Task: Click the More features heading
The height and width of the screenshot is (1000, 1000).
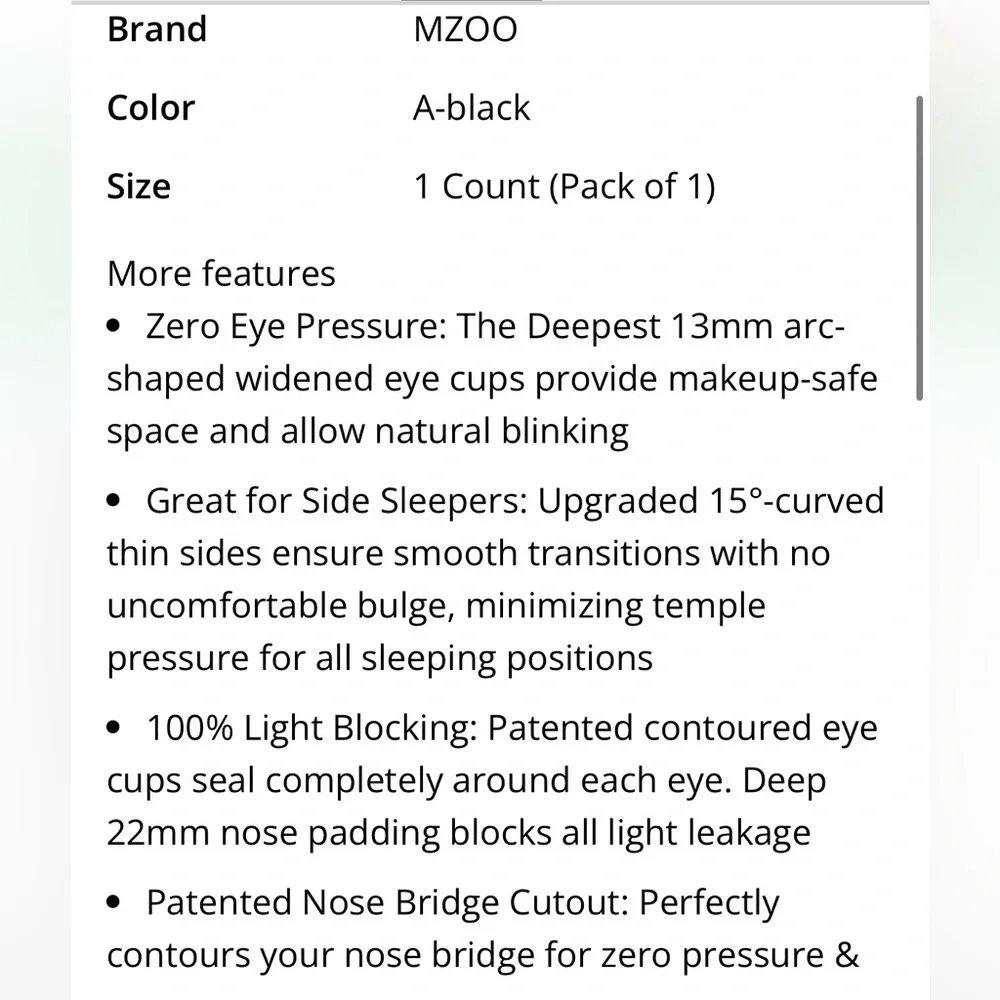Action: pyautogui.click(x=221, y=274)
